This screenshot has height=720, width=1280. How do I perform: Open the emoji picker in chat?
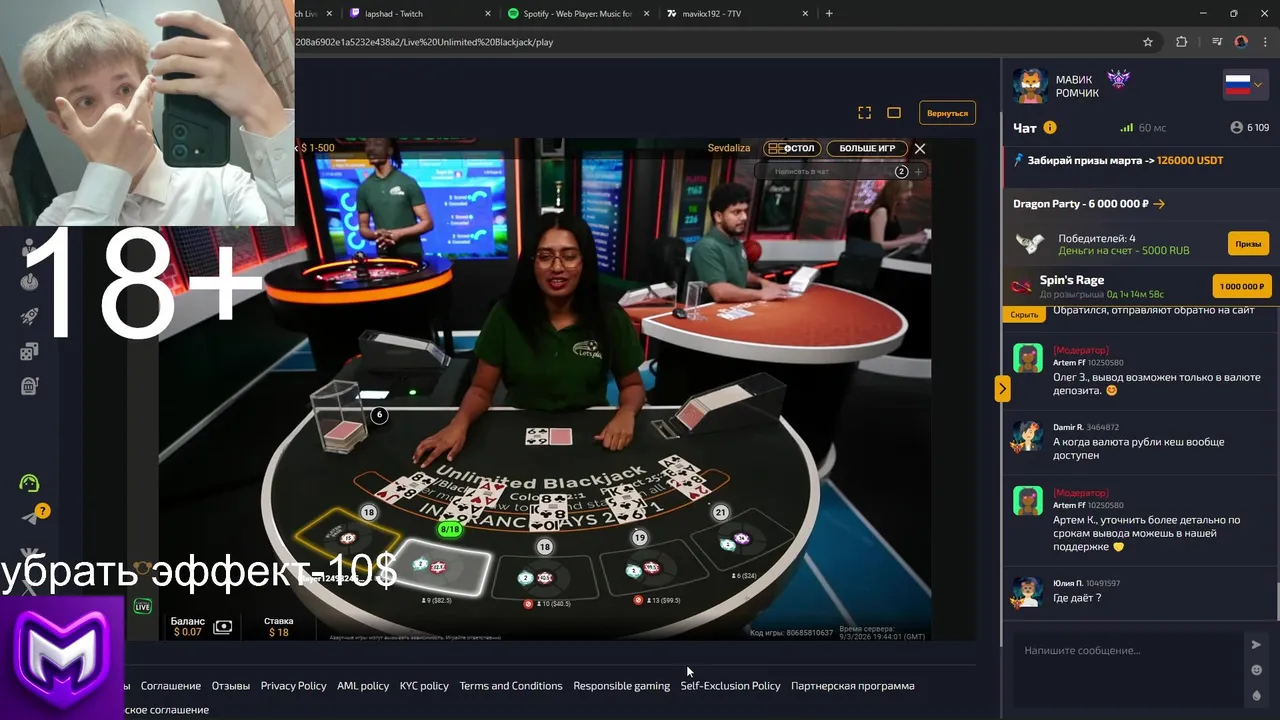pyautogui.click(x=1256, y=670)
